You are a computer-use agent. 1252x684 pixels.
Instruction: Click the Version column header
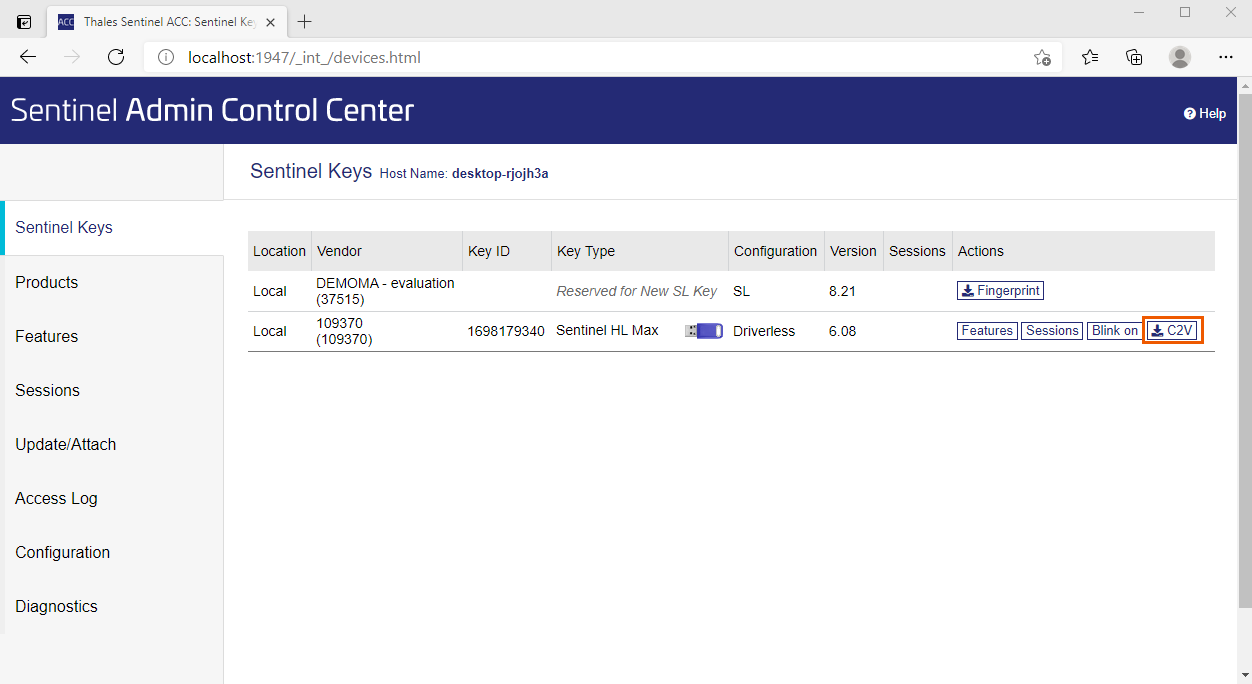(853, 251)
